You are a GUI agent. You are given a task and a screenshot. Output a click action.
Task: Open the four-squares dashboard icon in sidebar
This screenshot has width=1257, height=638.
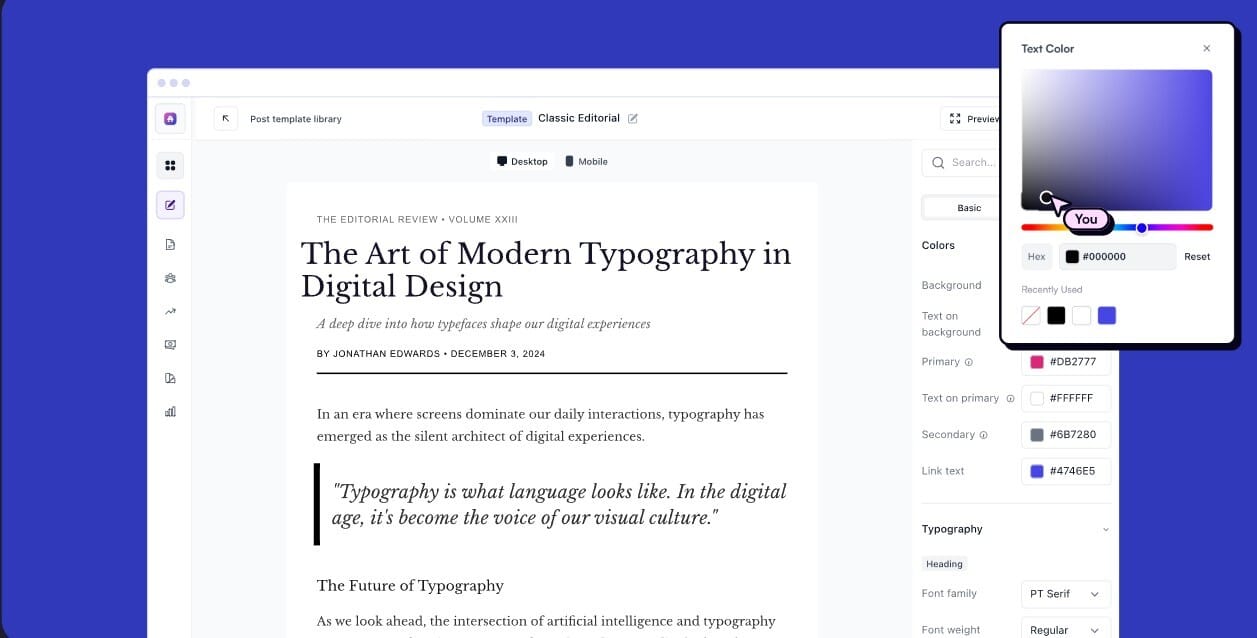click(170, 165)
